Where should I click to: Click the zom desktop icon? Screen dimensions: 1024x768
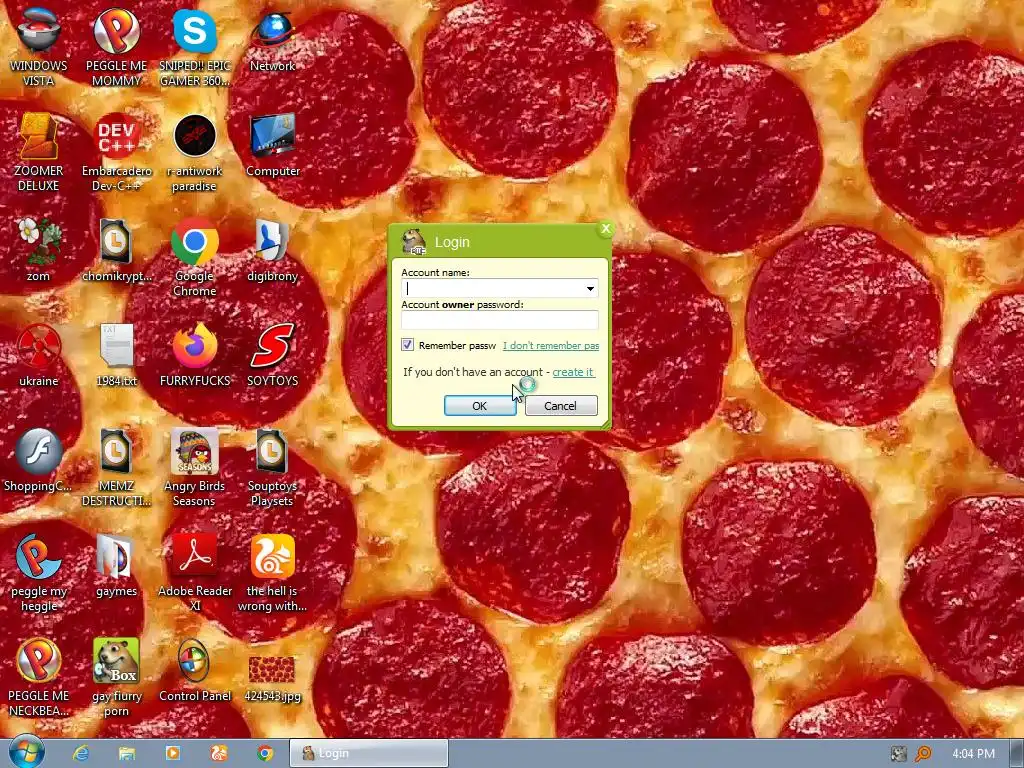click(38, 249)
